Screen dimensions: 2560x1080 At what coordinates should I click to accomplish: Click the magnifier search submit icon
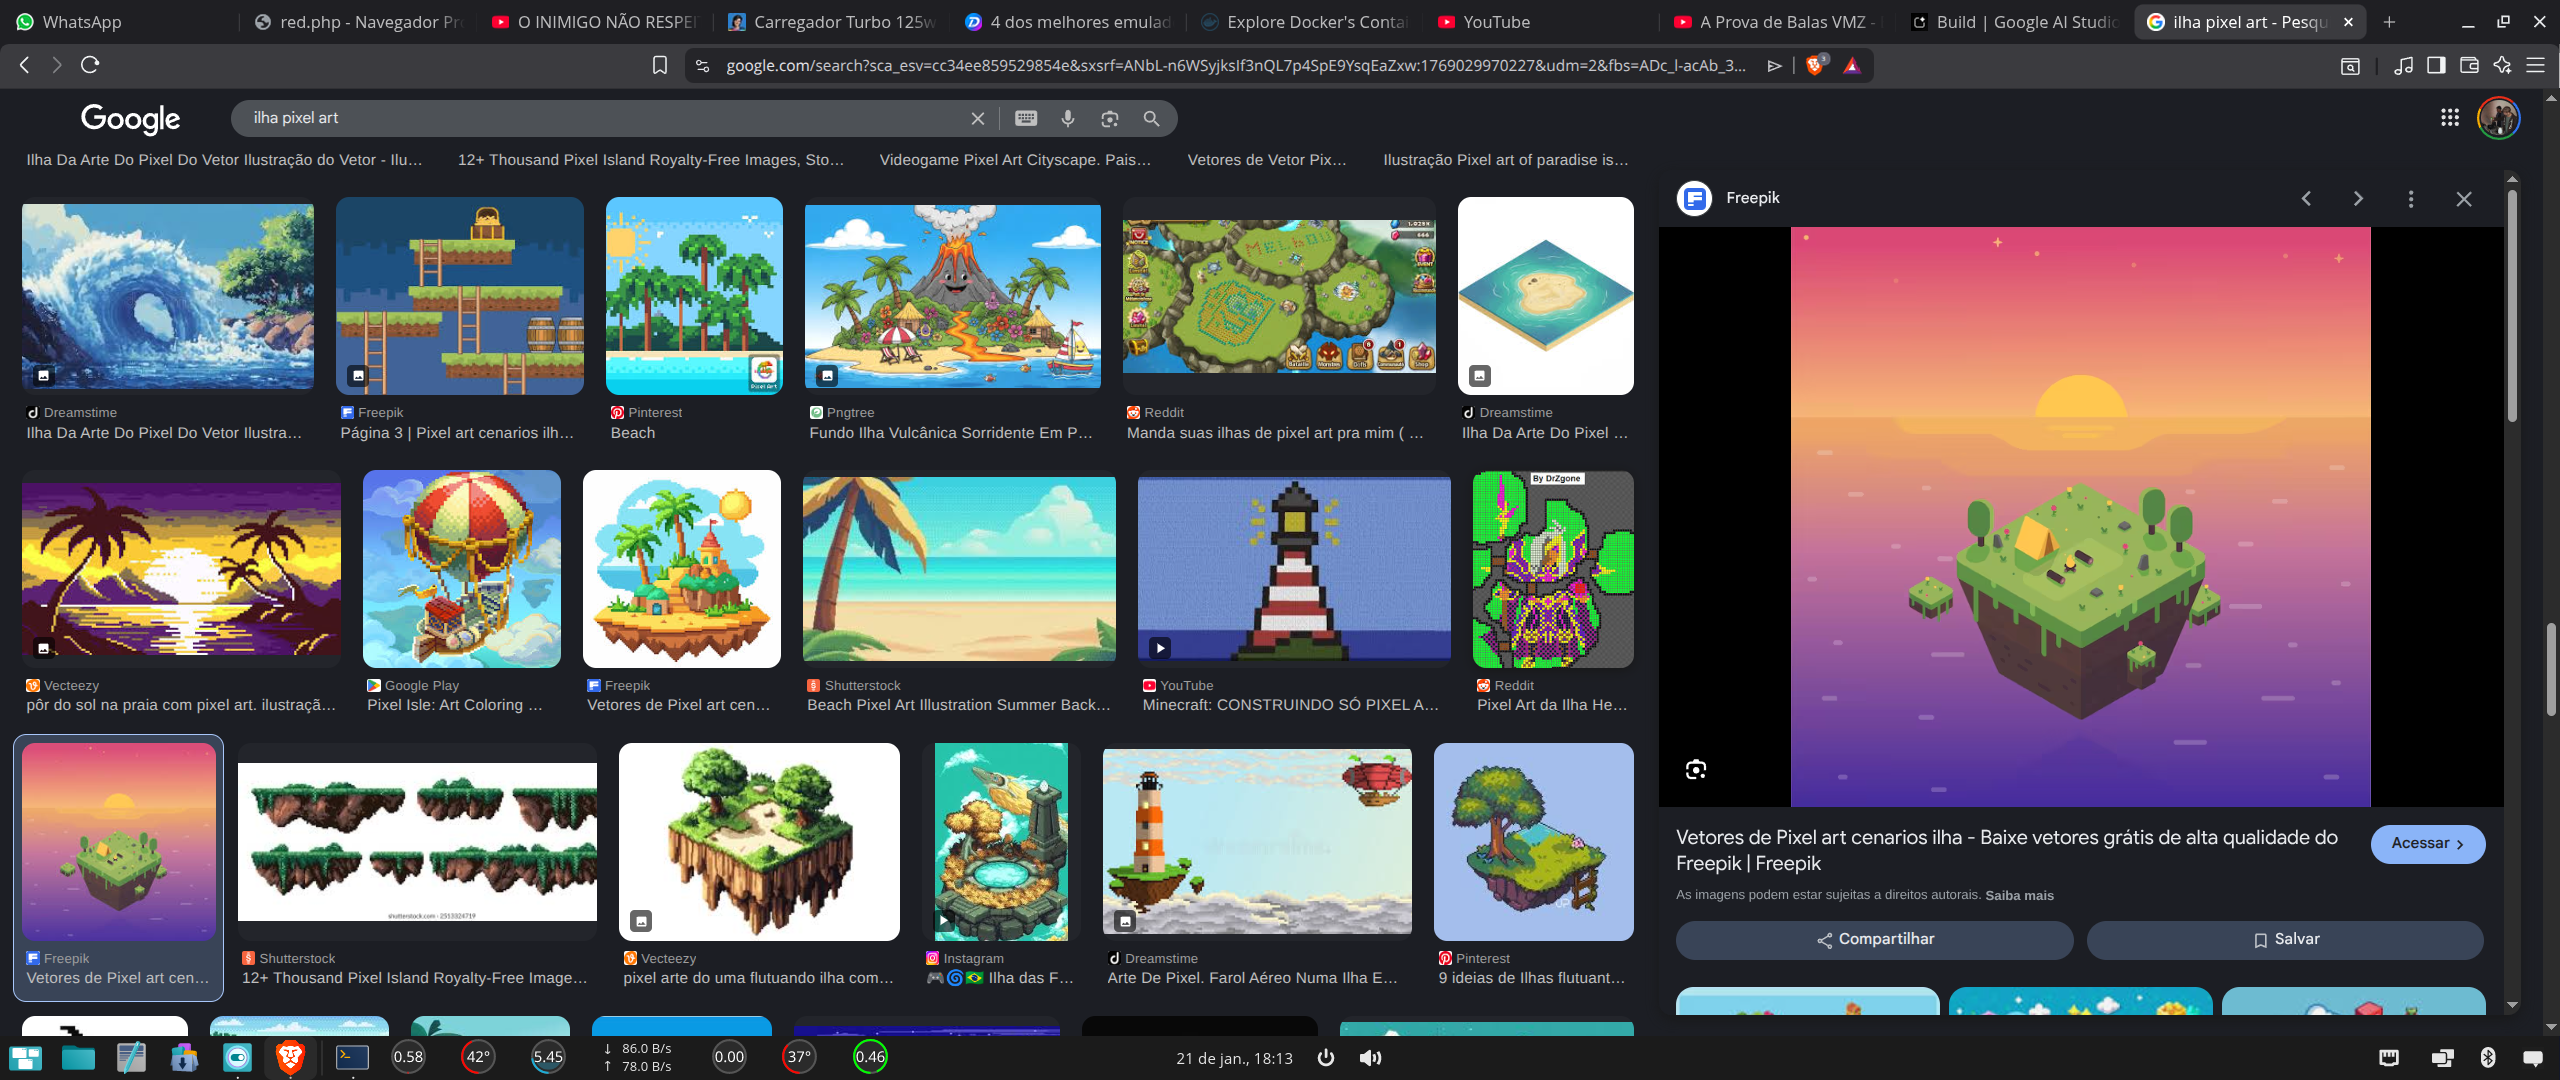pos(1152,119)
